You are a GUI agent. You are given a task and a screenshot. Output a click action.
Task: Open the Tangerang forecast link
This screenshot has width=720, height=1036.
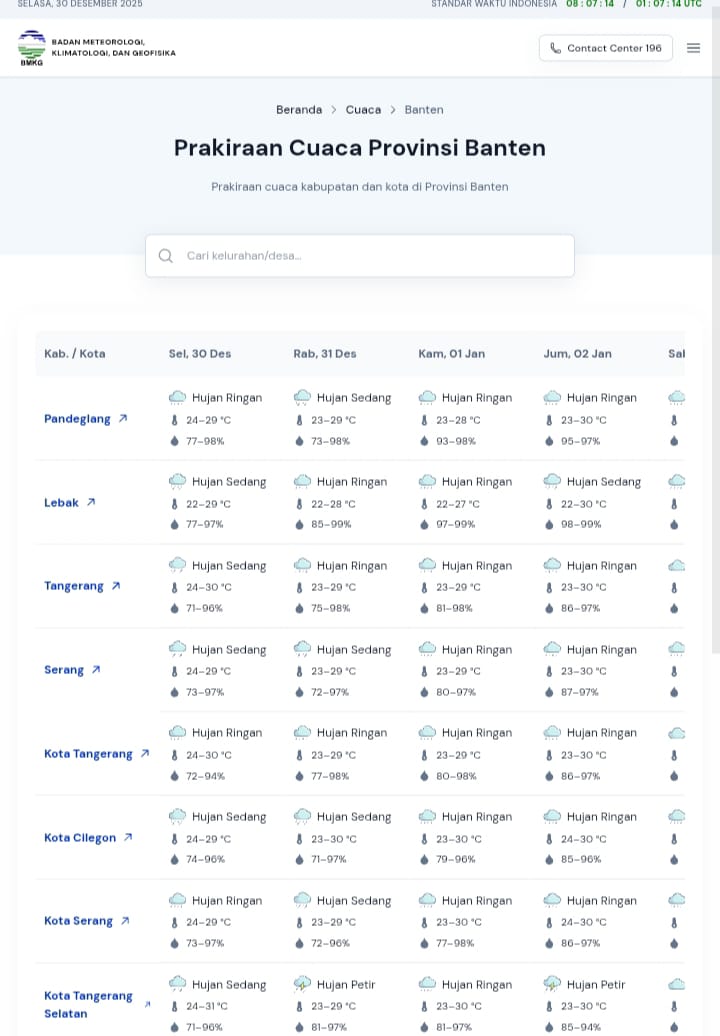click(x=74, y=586)
